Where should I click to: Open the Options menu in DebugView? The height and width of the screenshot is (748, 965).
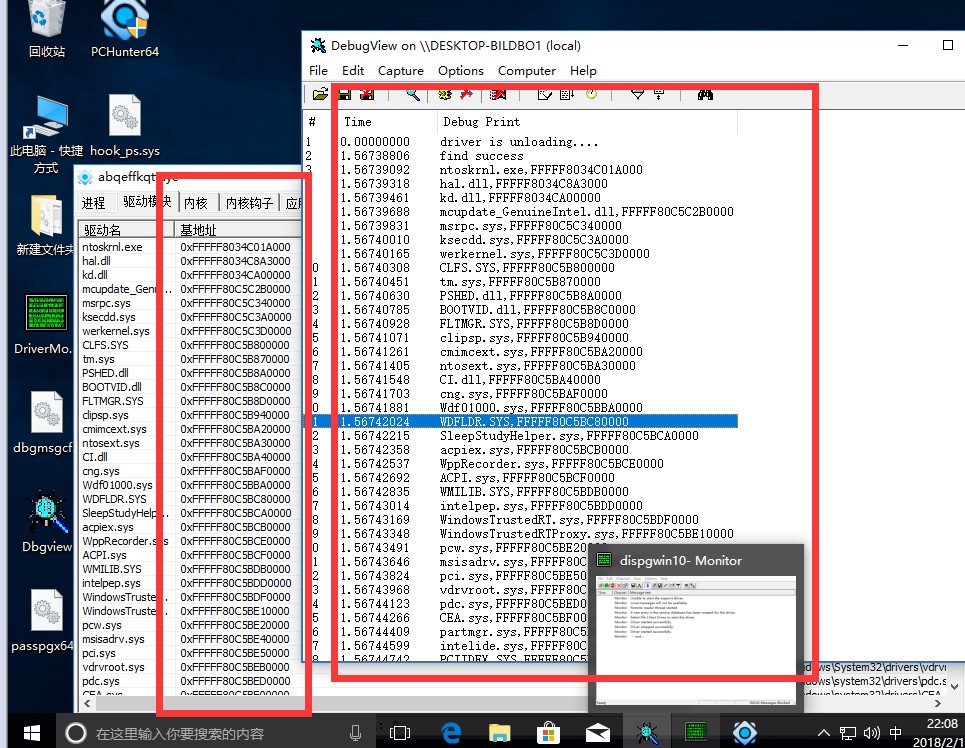pos(461,71)
